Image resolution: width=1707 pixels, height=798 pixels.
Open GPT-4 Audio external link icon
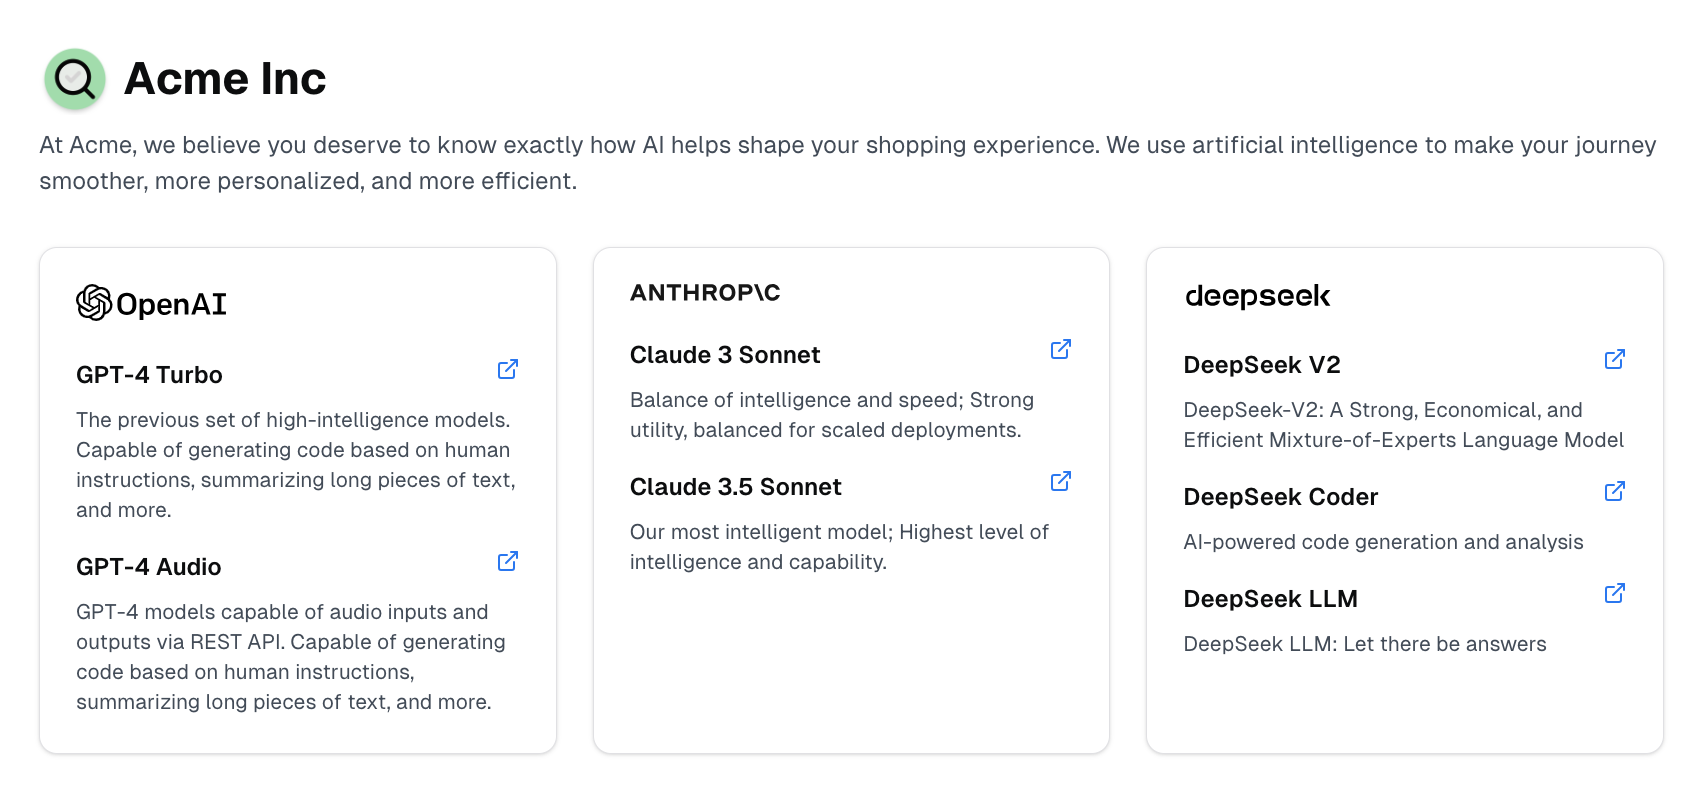coord(508,561)
